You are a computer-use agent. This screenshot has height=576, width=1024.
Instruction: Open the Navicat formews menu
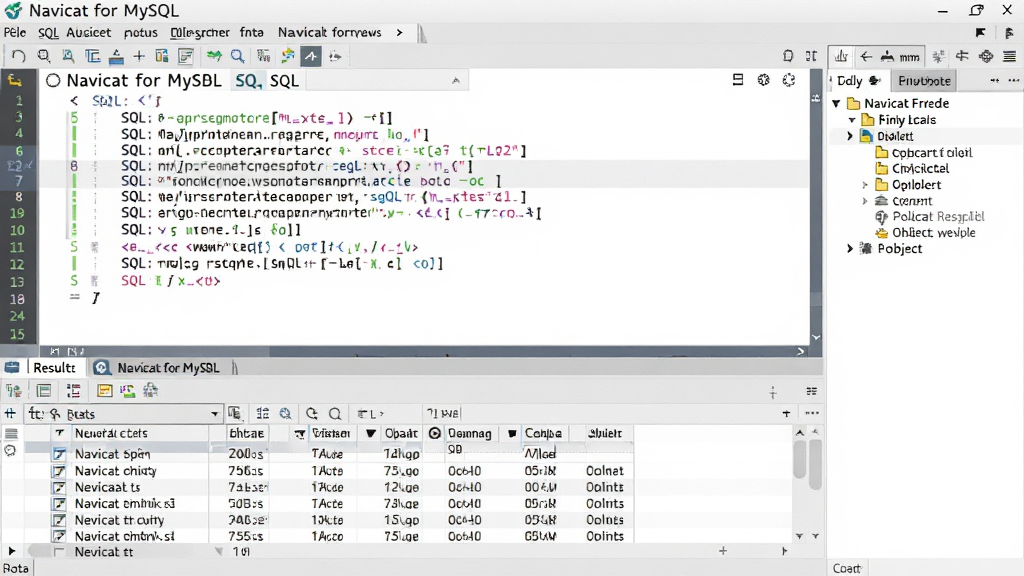click(330, 33)
